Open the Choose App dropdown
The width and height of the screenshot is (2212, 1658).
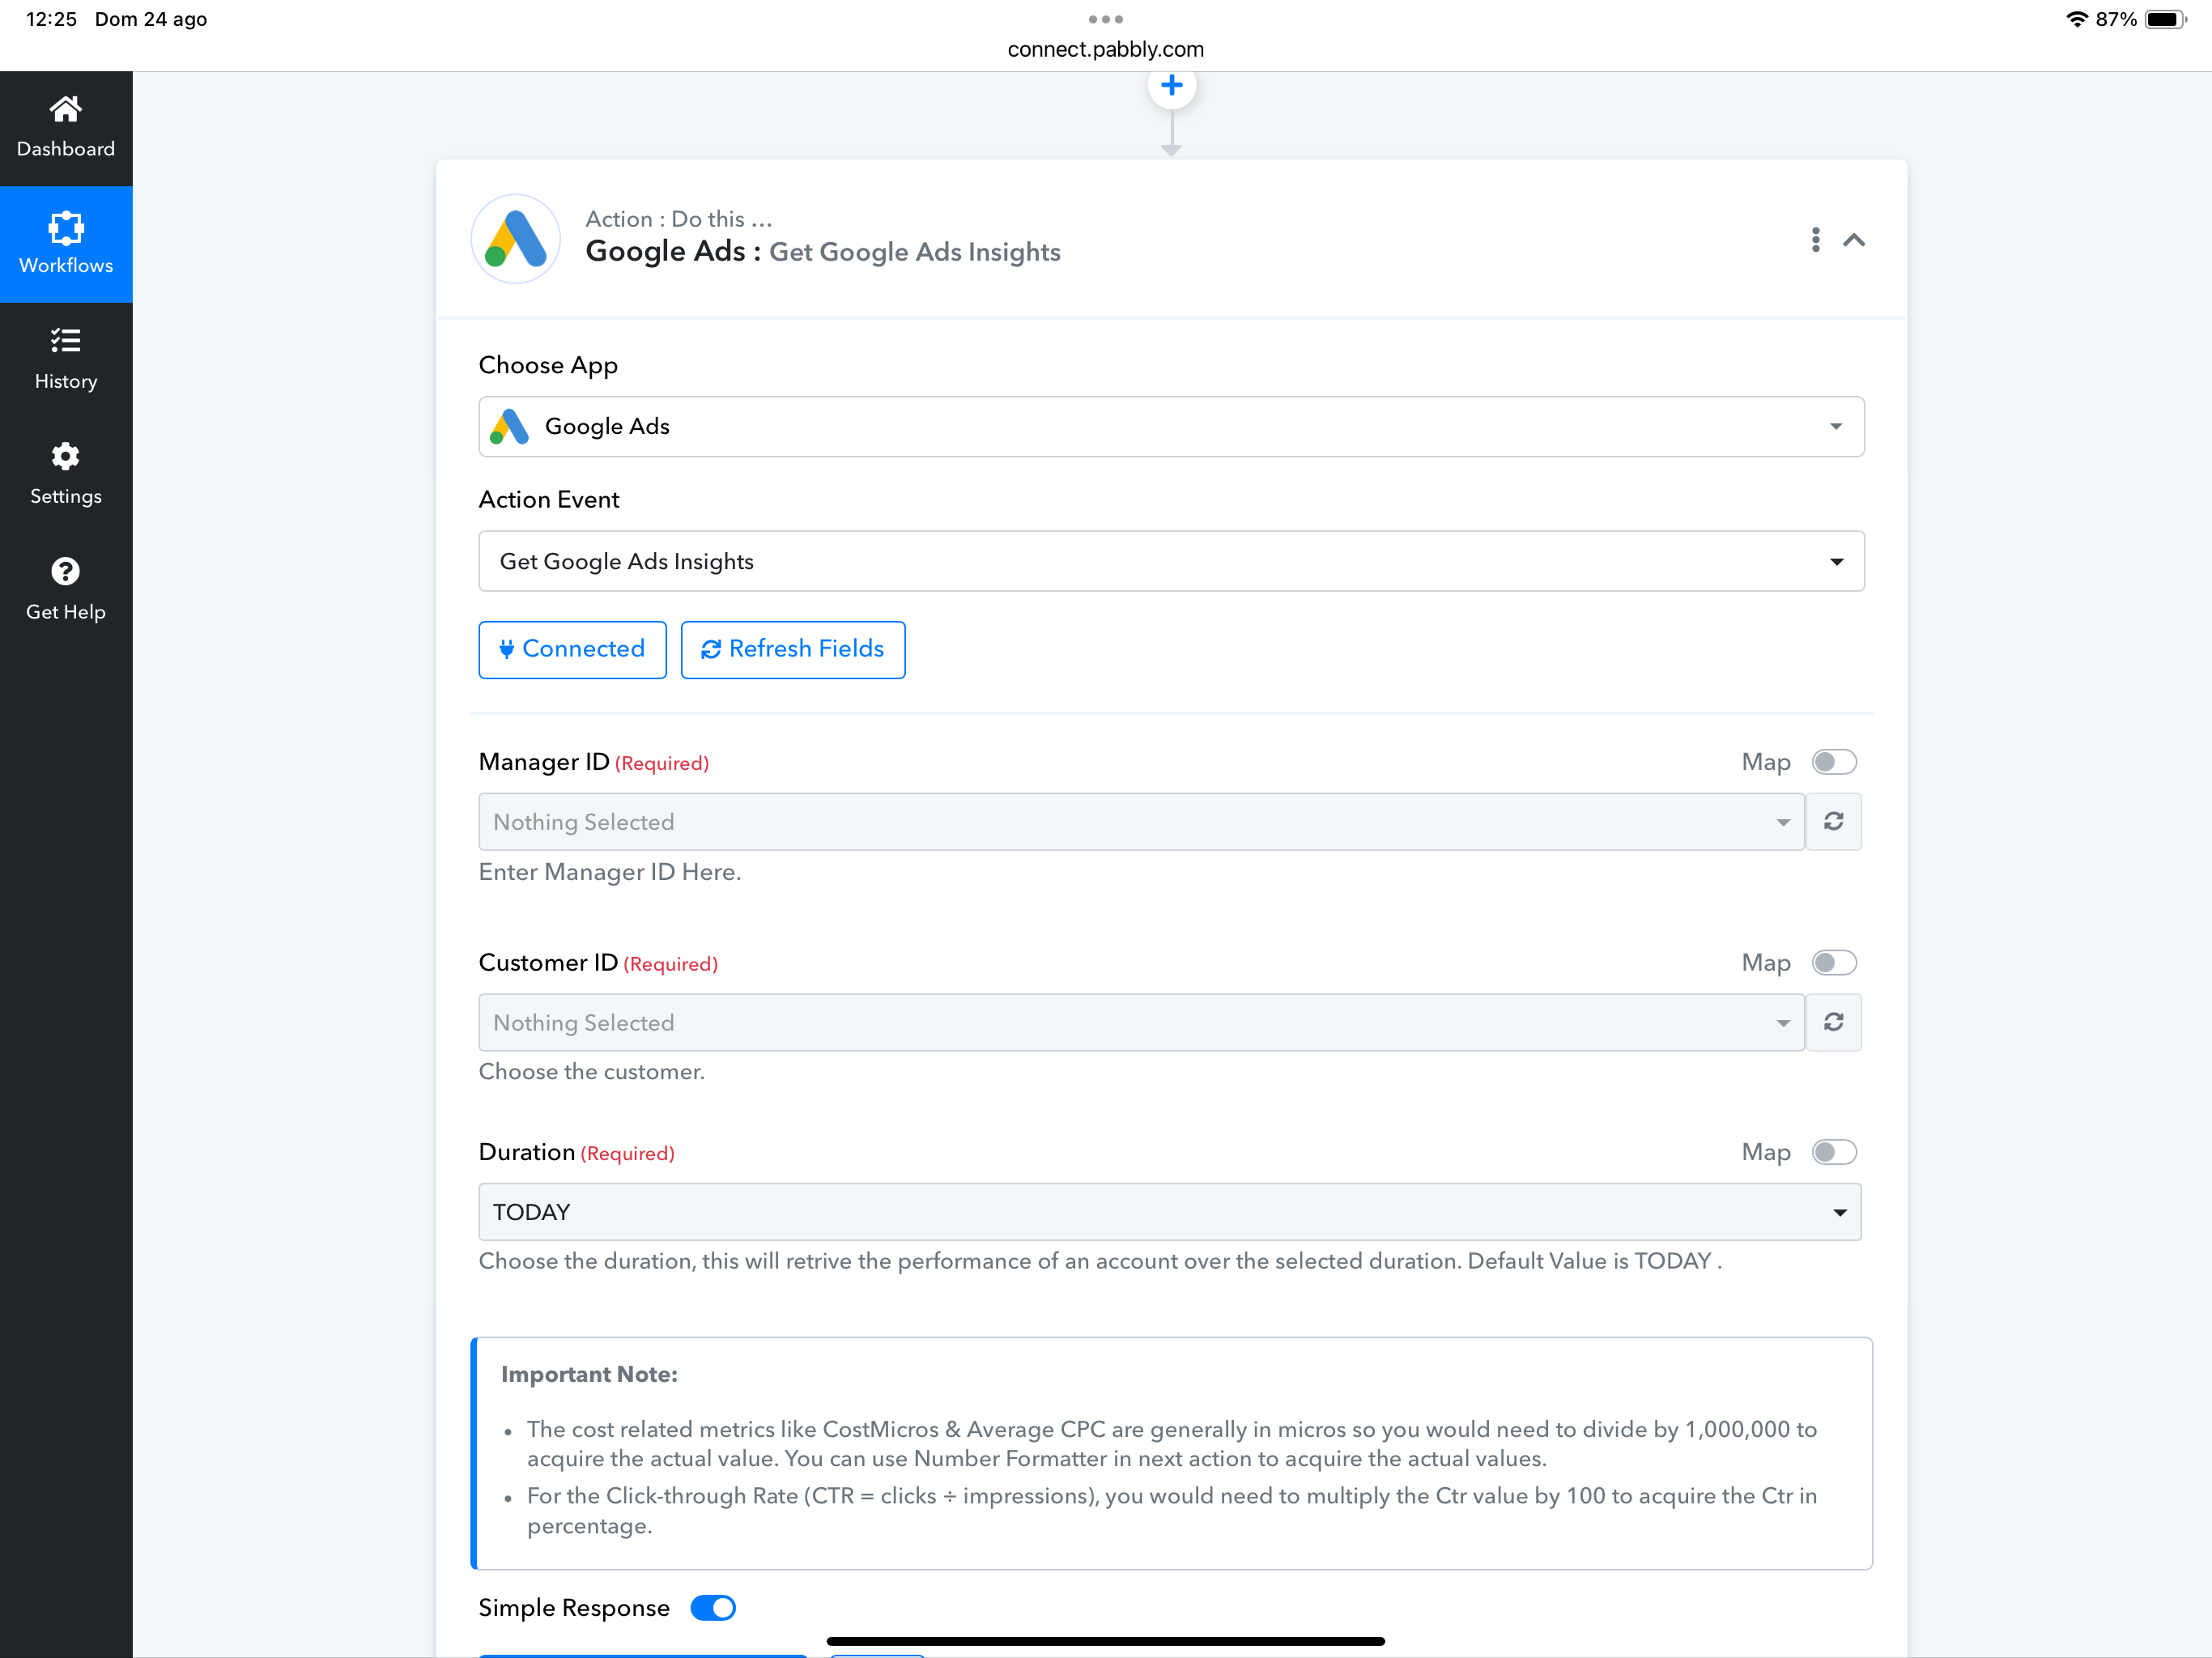pyautogui.click(x=1171, y=427)
